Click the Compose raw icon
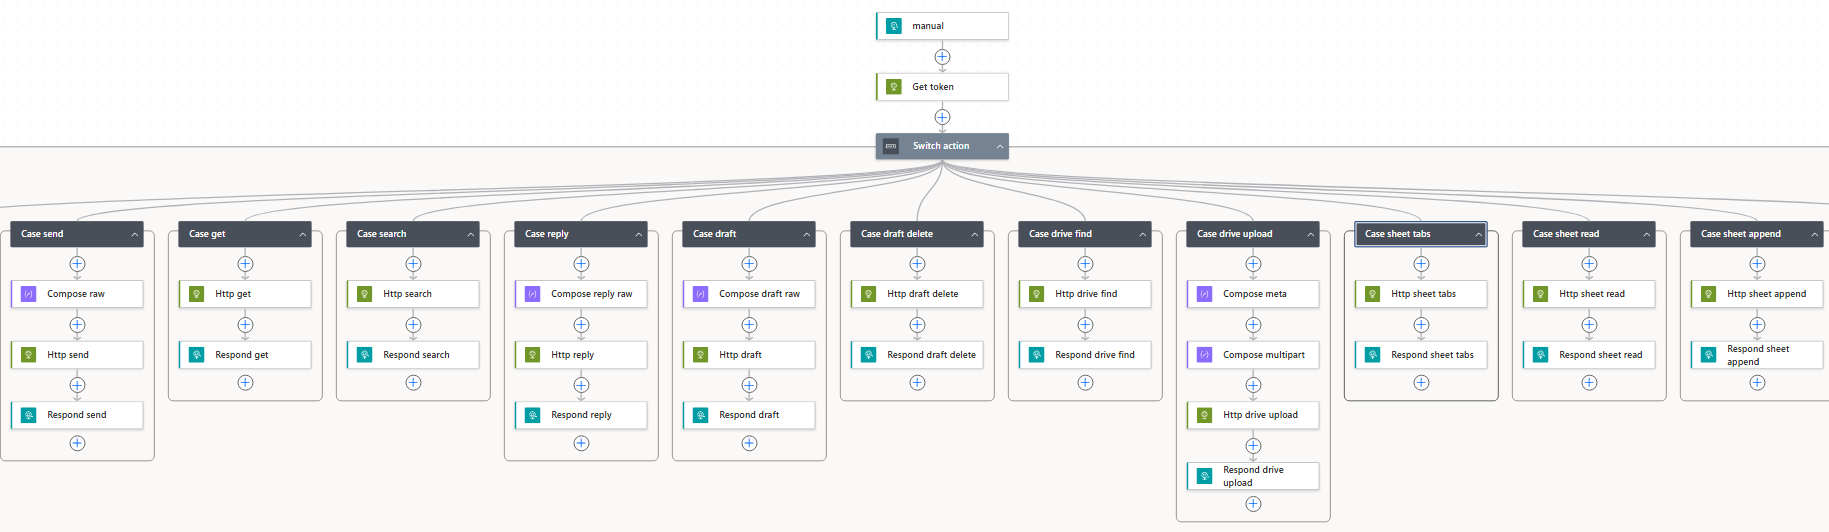Screen dimensions: 1829x532 [29, 294]
